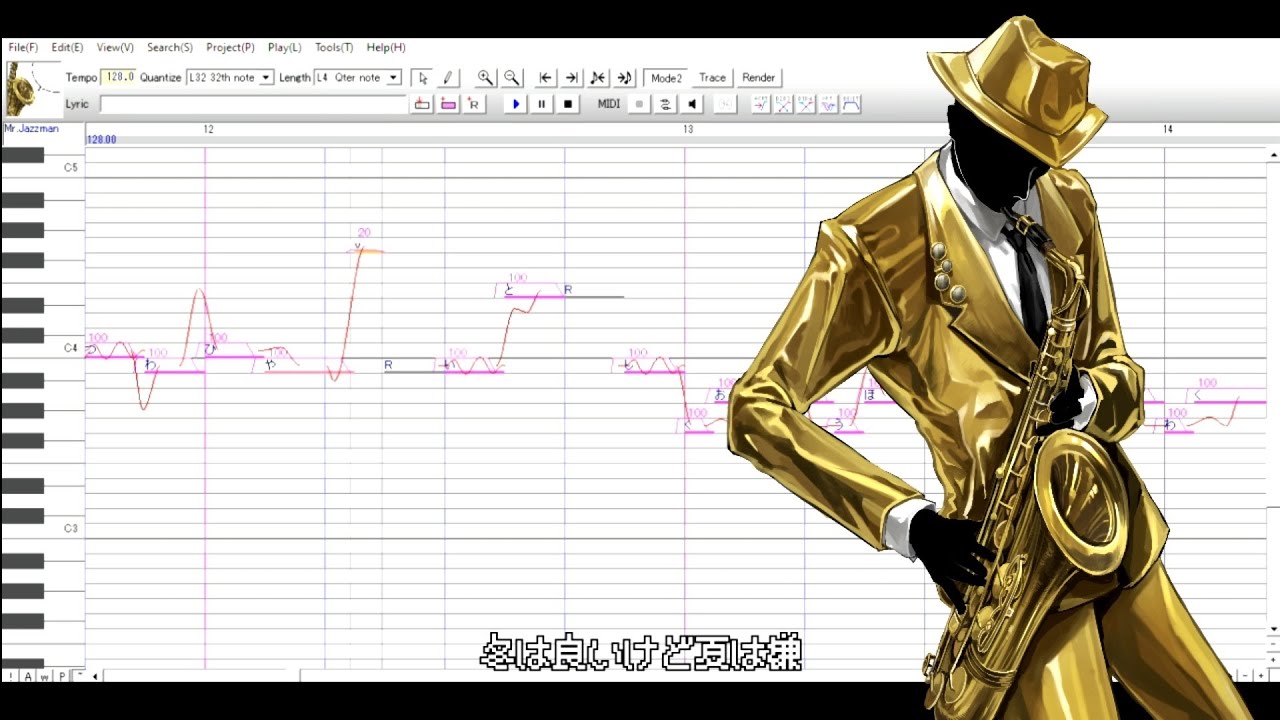Click the vertical scrollbar up arrow
This screenshot has height=720, width=1280.
coord(1273,155)
